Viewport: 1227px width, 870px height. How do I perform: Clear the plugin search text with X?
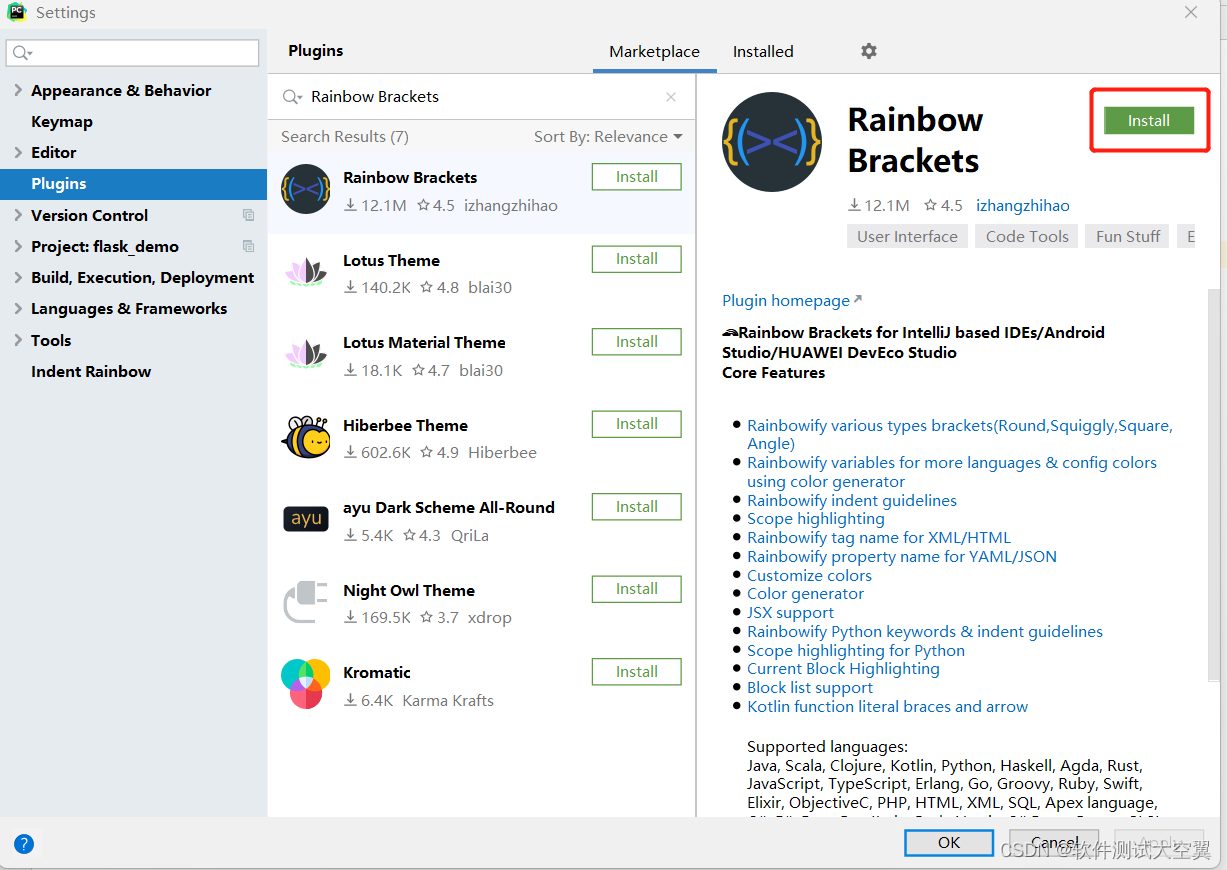[671, 97]
